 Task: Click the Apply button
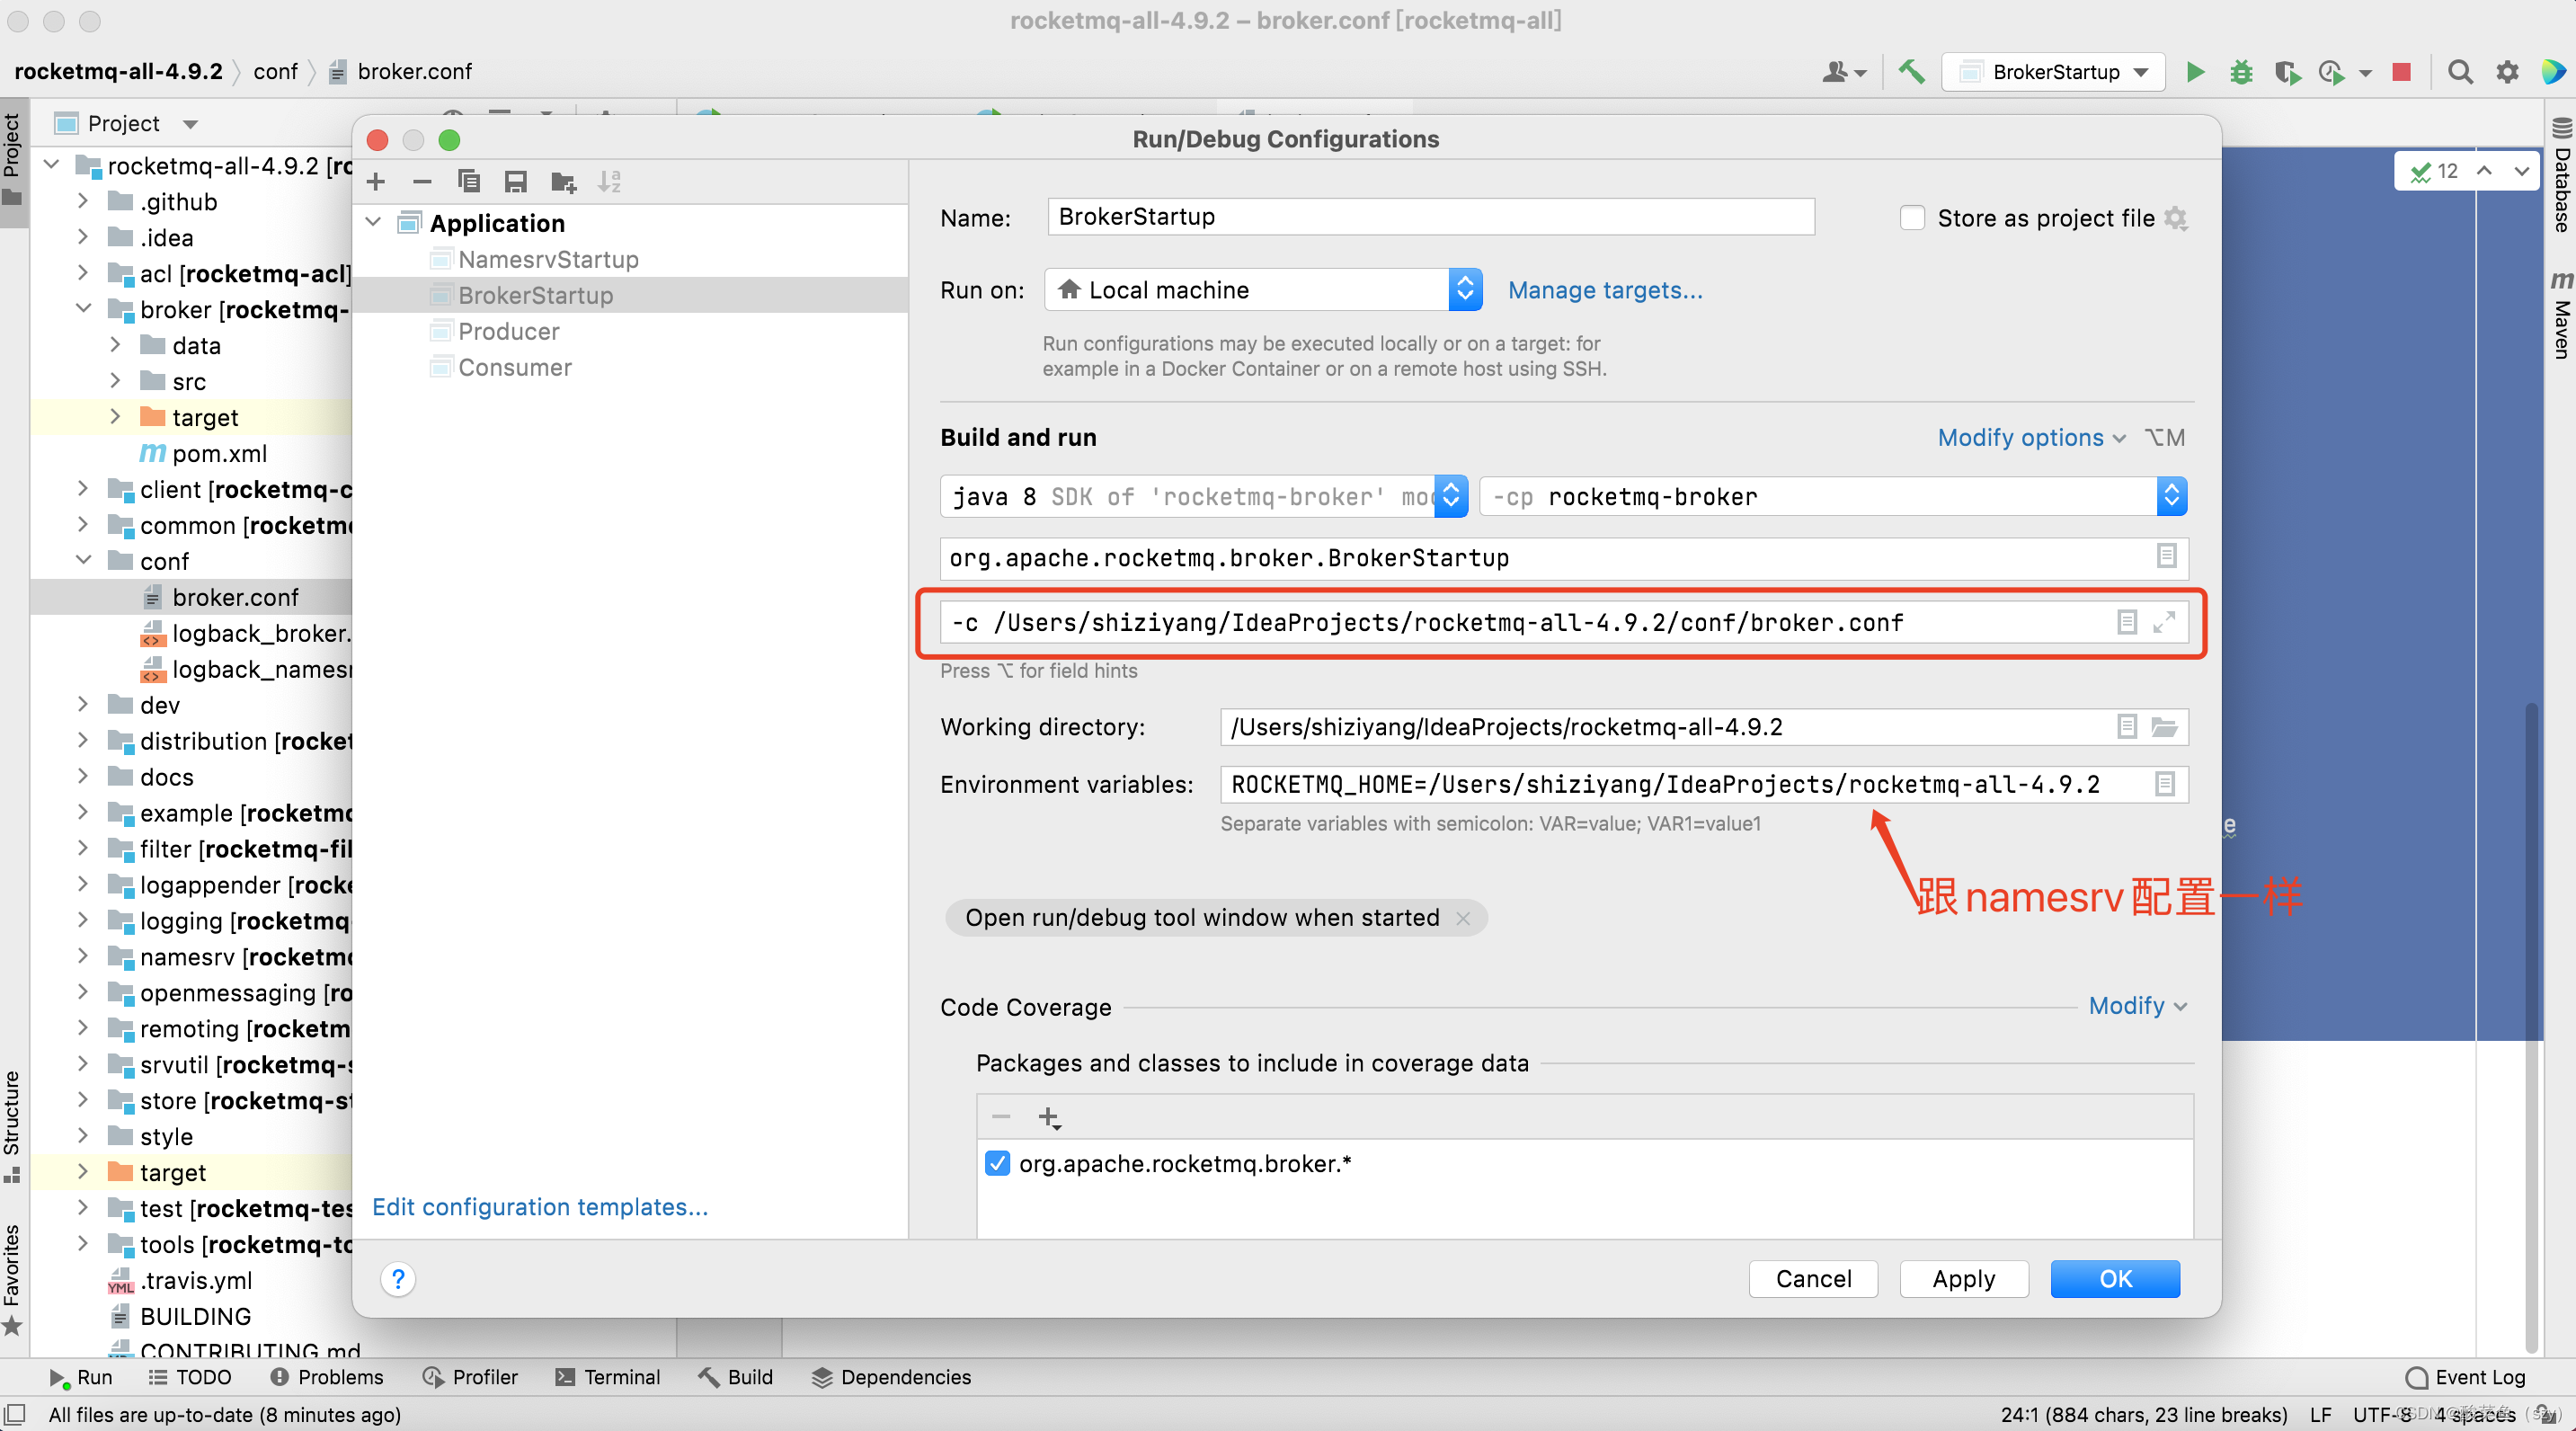tap(1963, 1279)
